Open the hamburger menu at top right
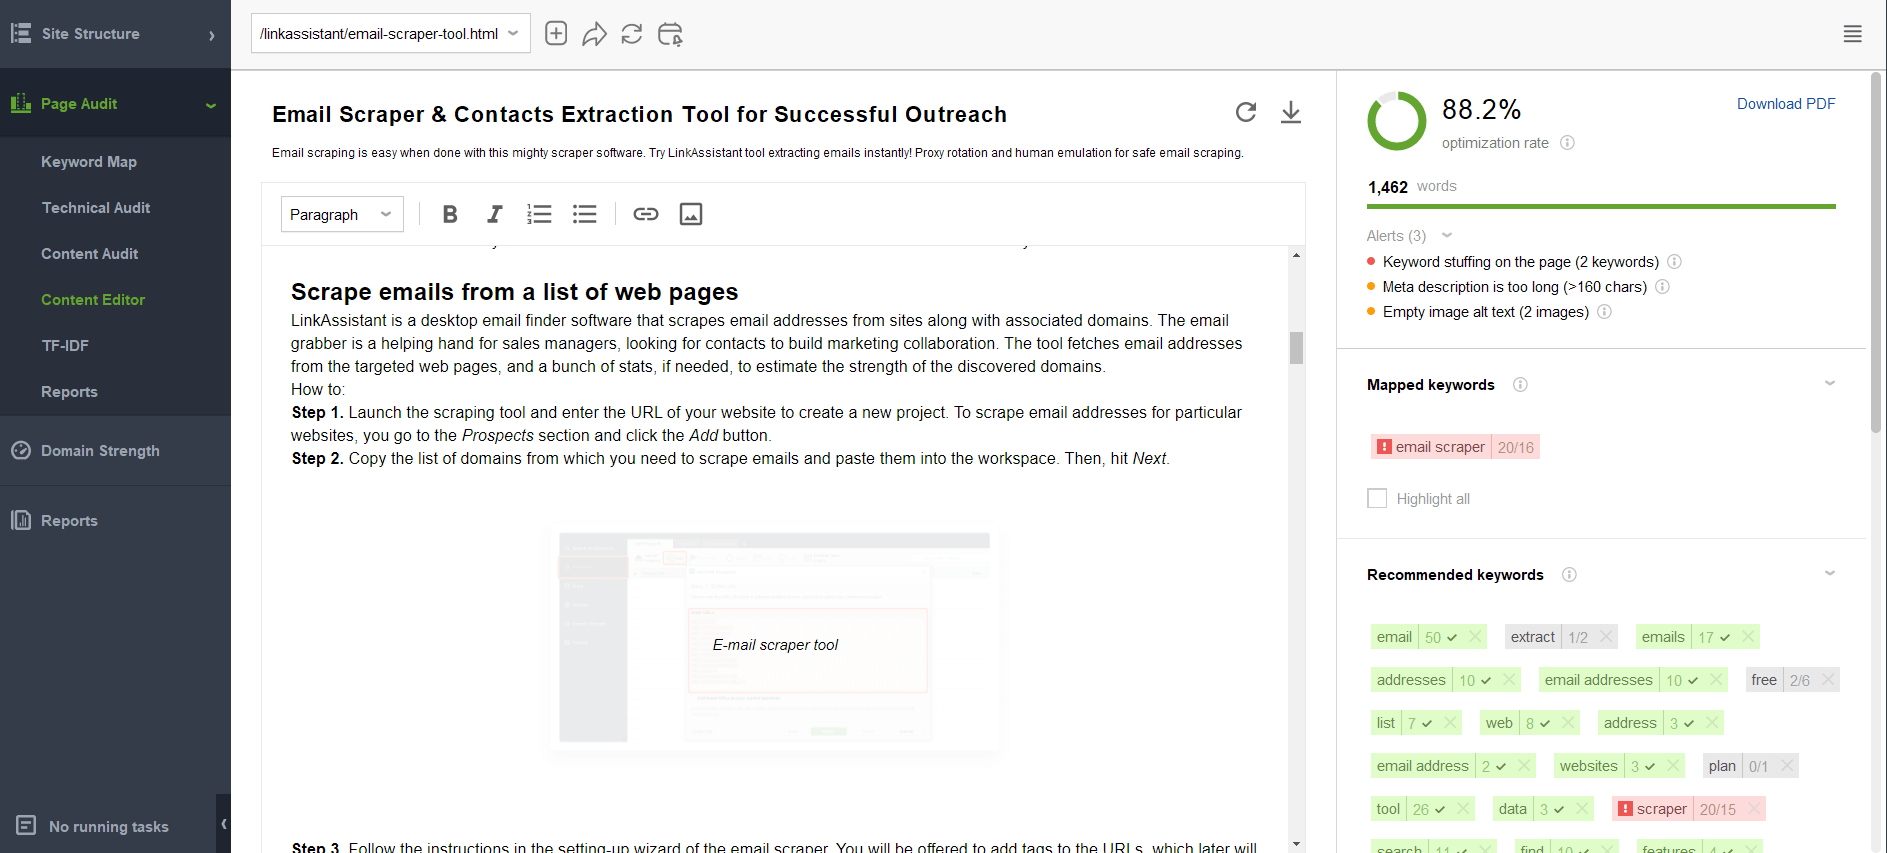 coord(1853,34)
